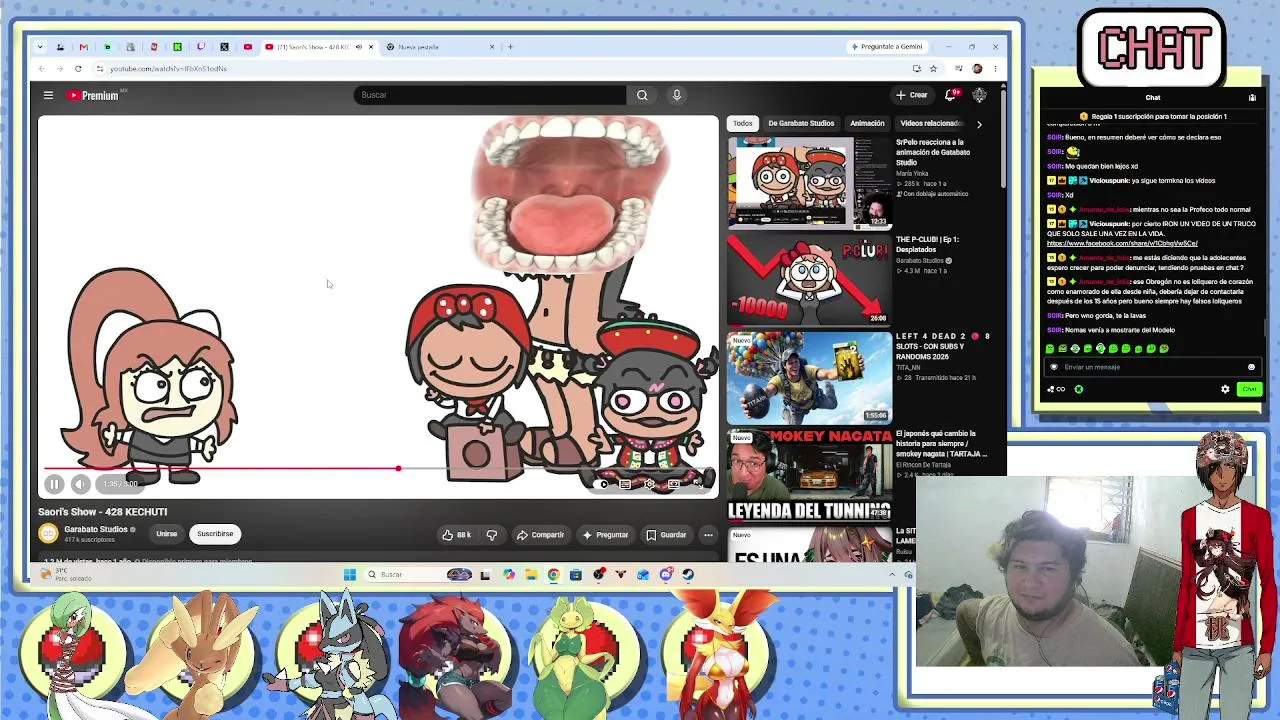Click the Crear button
This screenshot has width=1280, height=720.
[912, 95]
